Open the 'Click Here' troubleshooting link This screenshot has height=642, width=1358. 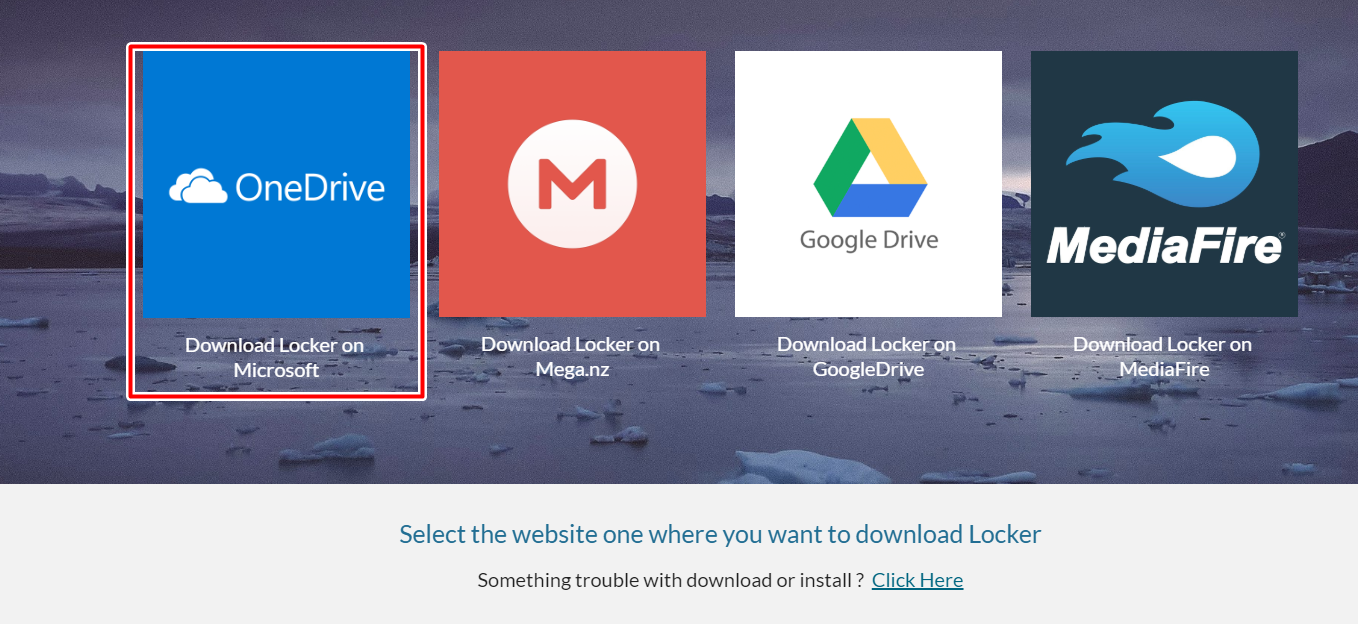coord(917,580)
